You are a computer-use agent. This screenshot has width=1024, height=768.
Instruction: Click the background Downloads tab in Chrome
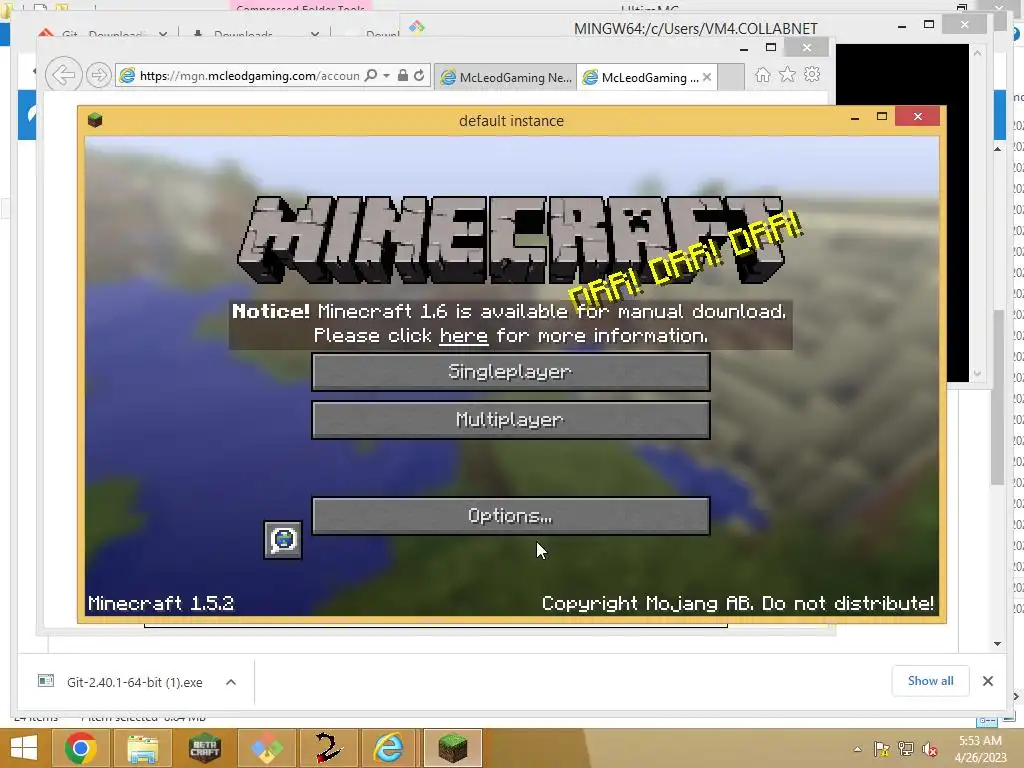(x=243, y=33)
